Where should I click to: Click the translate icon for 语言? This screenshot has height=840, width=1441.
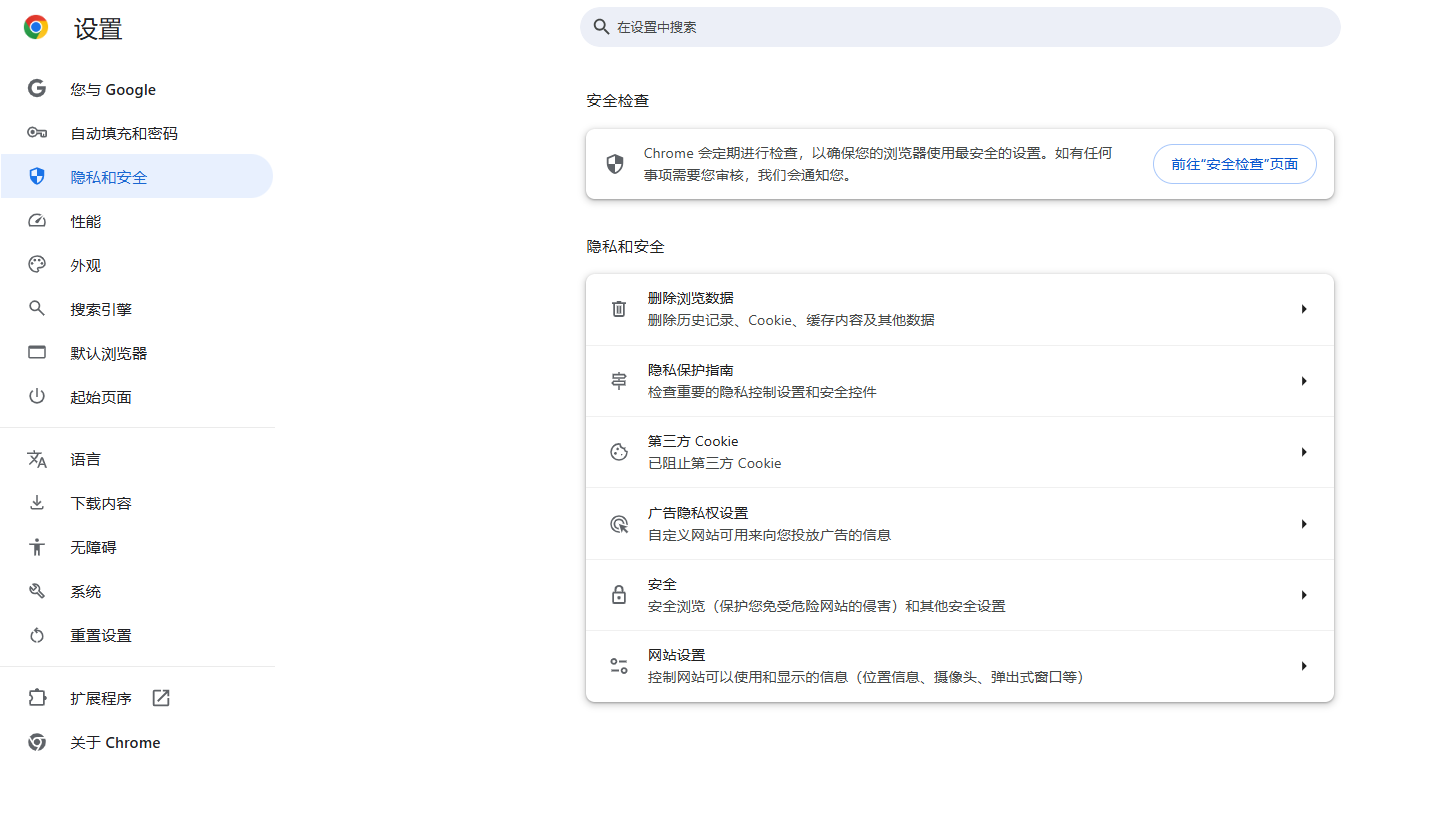click(x=37, y=459)
